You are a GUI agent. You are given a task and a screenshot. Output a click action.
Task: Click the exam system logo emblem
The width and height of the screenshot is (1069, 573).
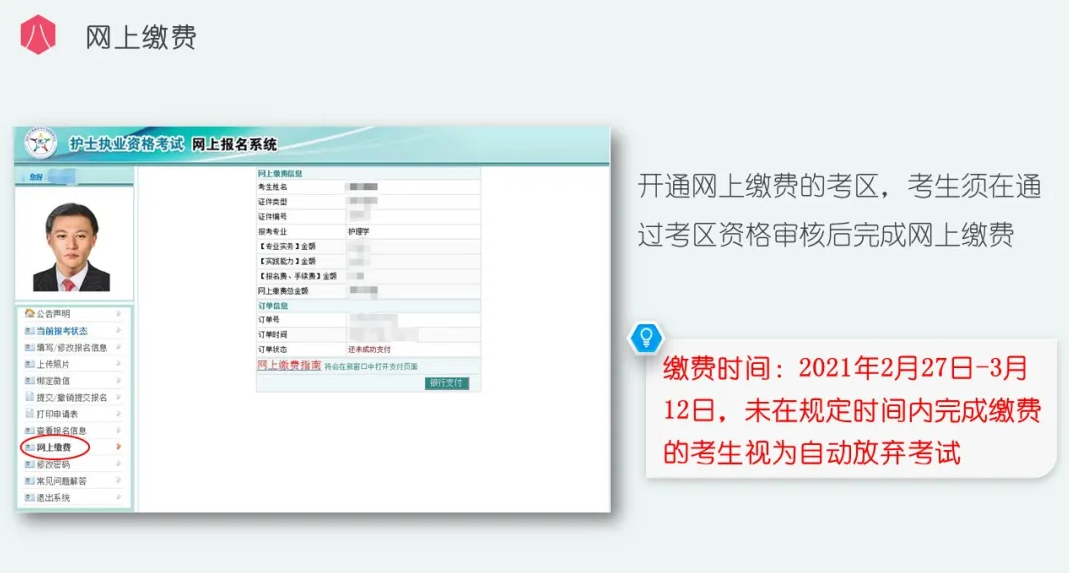point(40,144)
